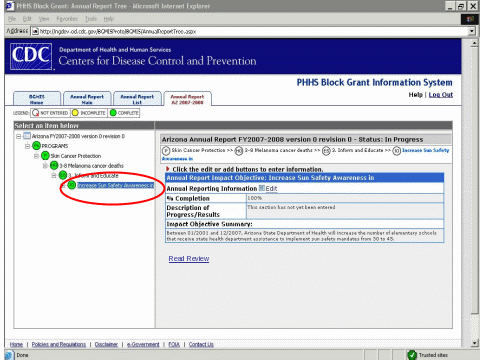Open the Help menu in menu bar

click(x=109, y=19)
